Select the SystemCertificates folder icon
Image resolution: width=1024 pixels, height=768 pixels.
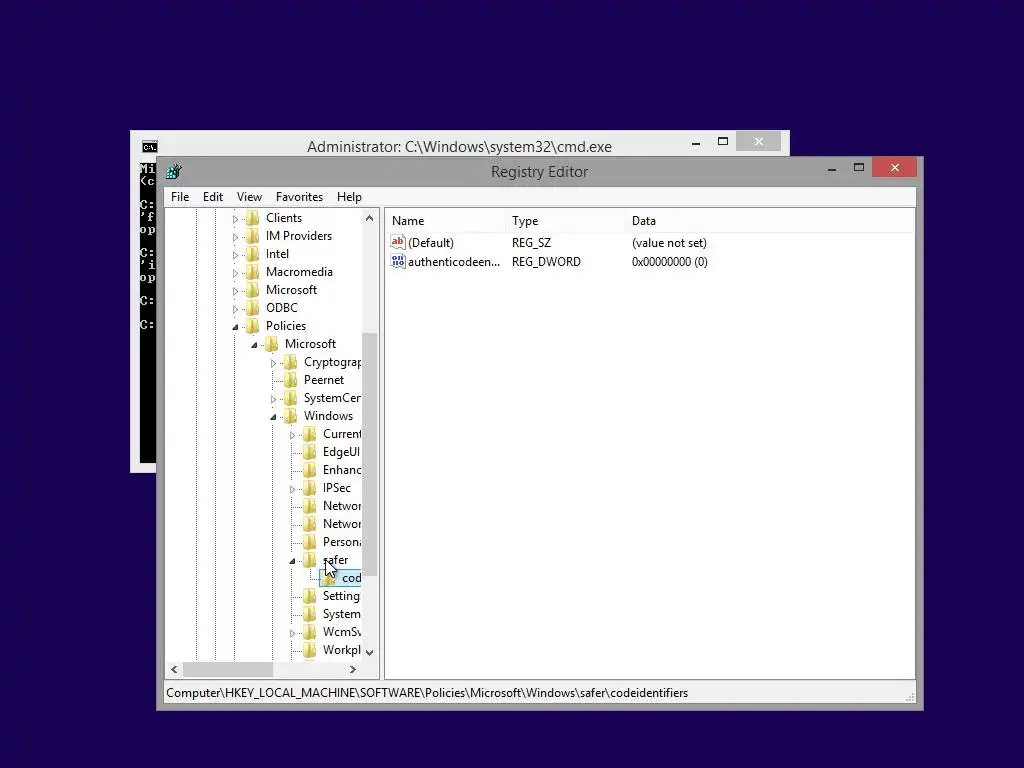coord(291,398)
